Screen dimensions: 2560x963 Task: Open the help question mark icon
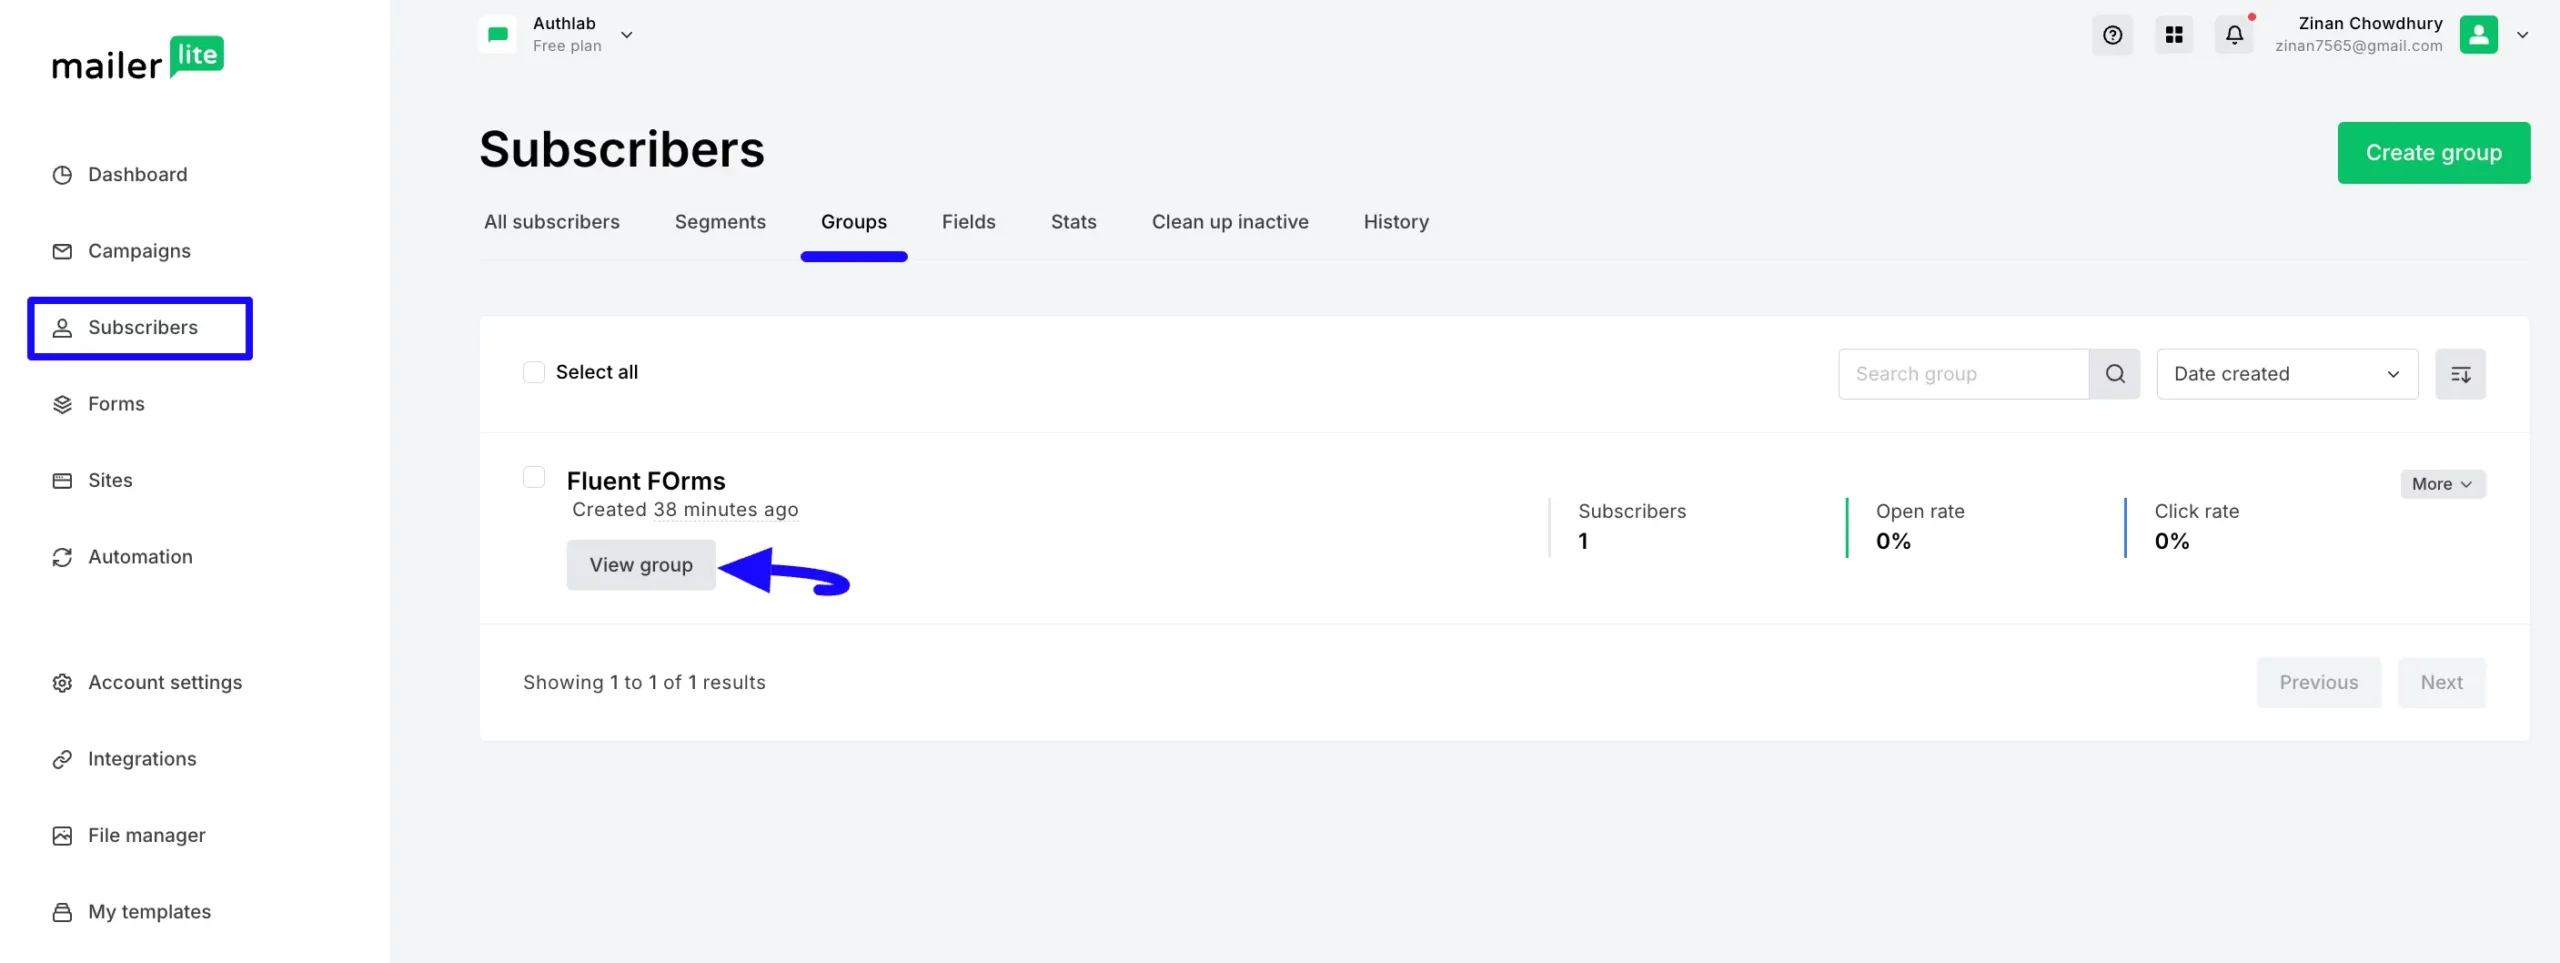tap(2112, 35)
